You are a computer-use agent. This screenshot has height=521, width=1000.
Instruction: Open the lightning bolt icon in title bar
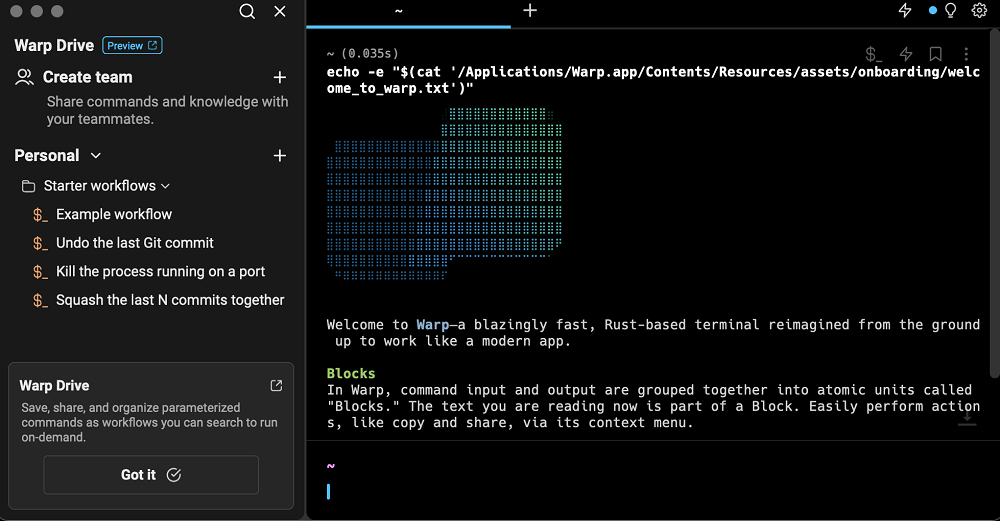tap(905, 10)
